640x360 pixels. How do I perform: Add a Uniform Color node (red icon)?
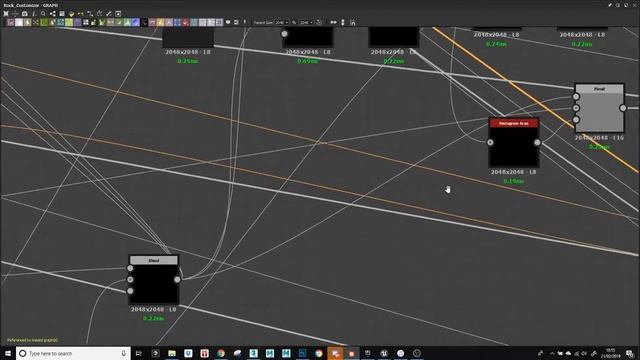click(x=185, y=22)
